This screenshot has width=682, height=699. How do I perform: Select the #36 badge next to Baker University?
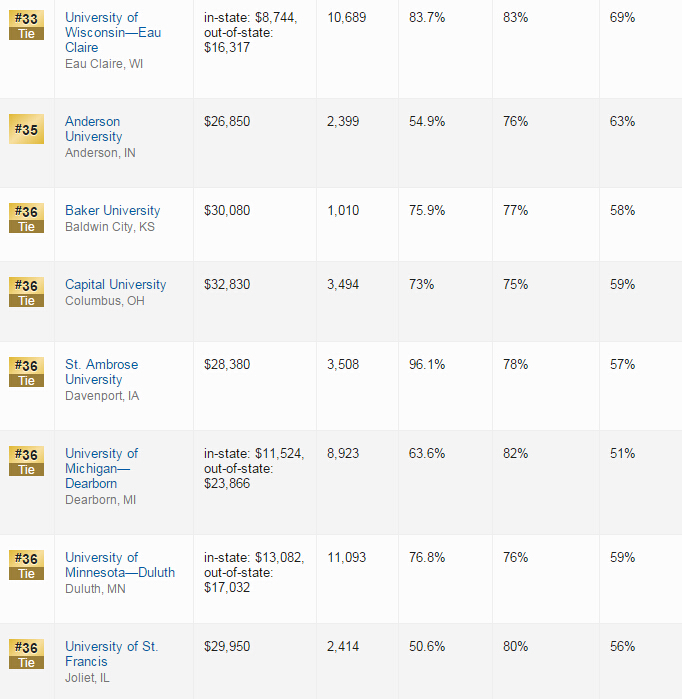tap(26, 218)
